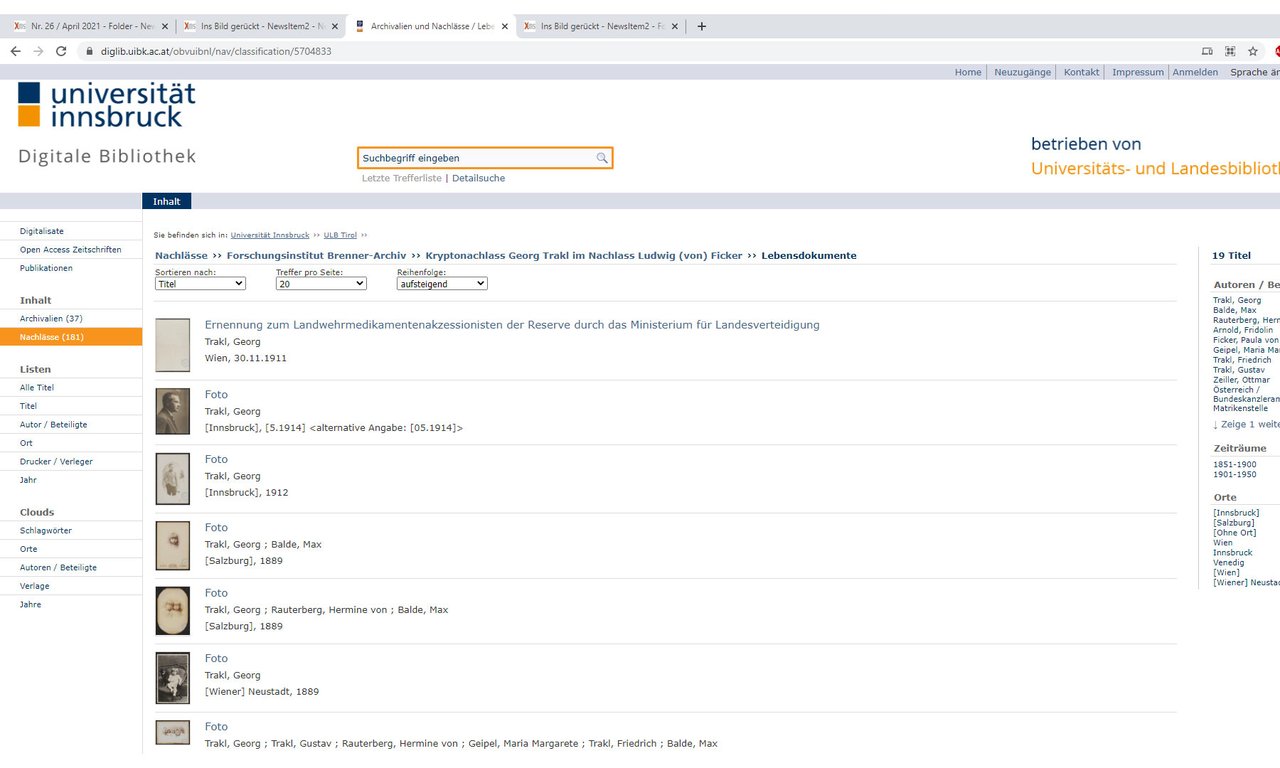The image size is (1280, 768).
Task: Open Foto thumbnail dated [Innsbruck], 1912
Action: click(172, 478)
